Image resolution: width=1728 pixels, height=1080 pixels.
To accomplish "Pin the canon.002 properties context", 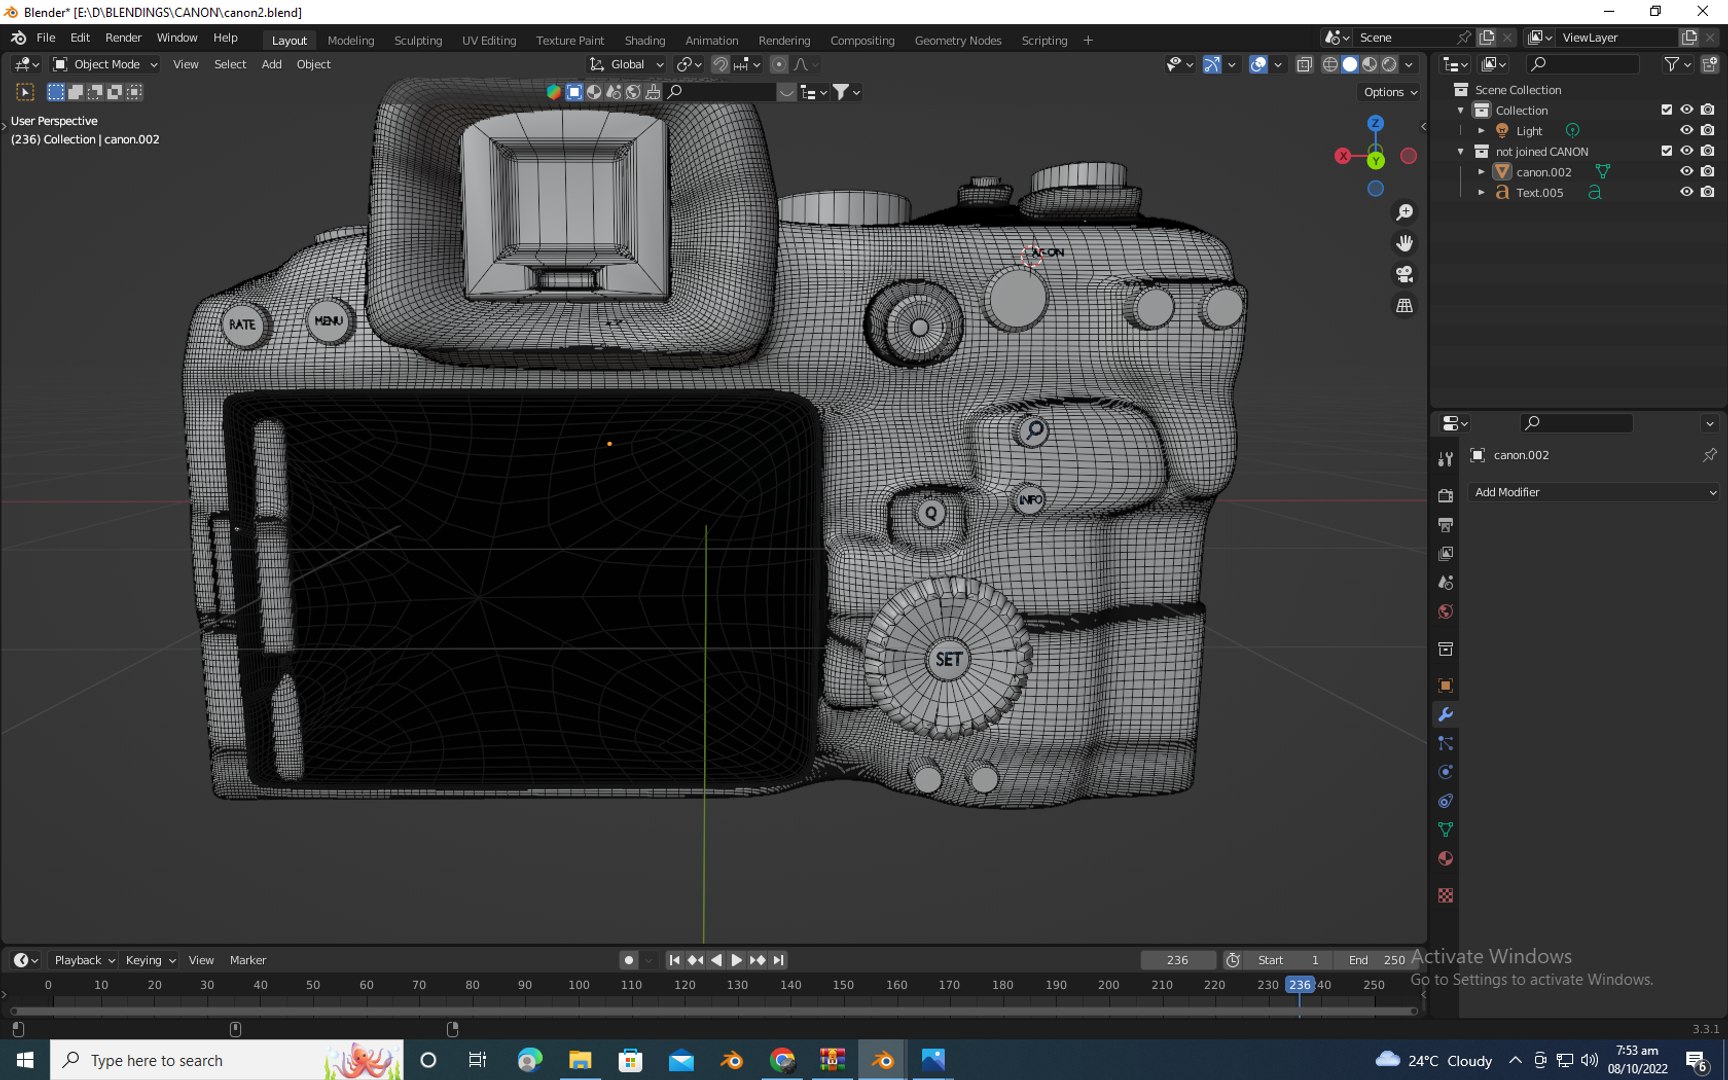I will tap(1710, 455).
